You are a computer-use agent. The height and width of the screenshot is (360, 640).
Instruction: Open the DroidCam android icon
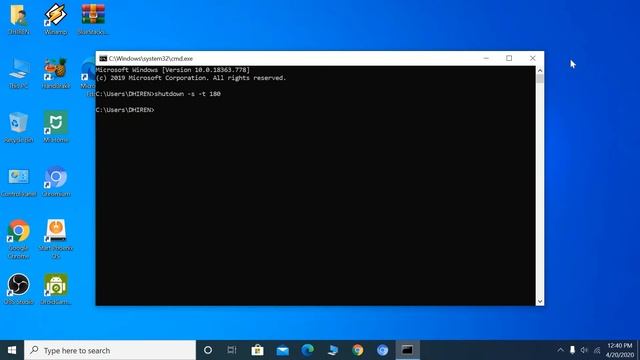pos(56,289)
